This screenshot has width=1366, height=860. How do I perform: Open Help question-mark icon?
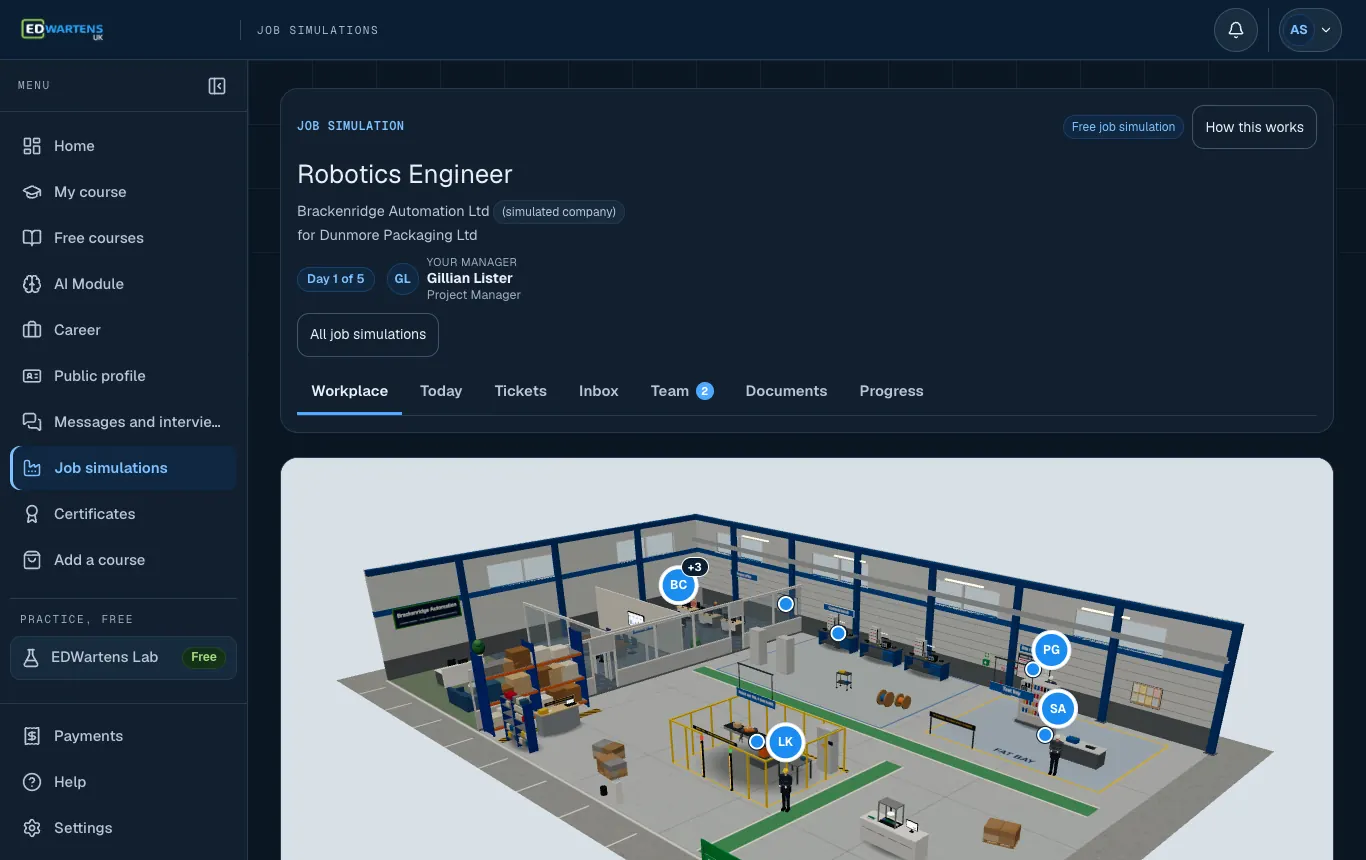32,782
